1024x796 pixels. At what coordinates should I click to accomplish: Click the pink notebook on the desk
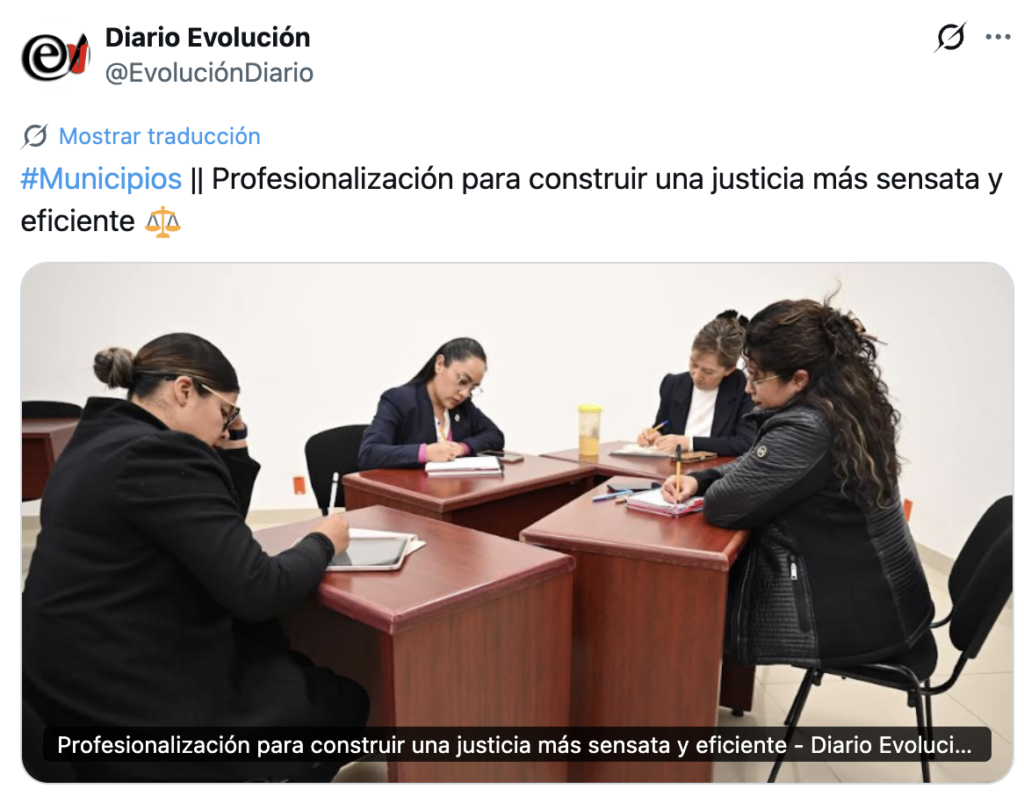(x=664, y=502)
